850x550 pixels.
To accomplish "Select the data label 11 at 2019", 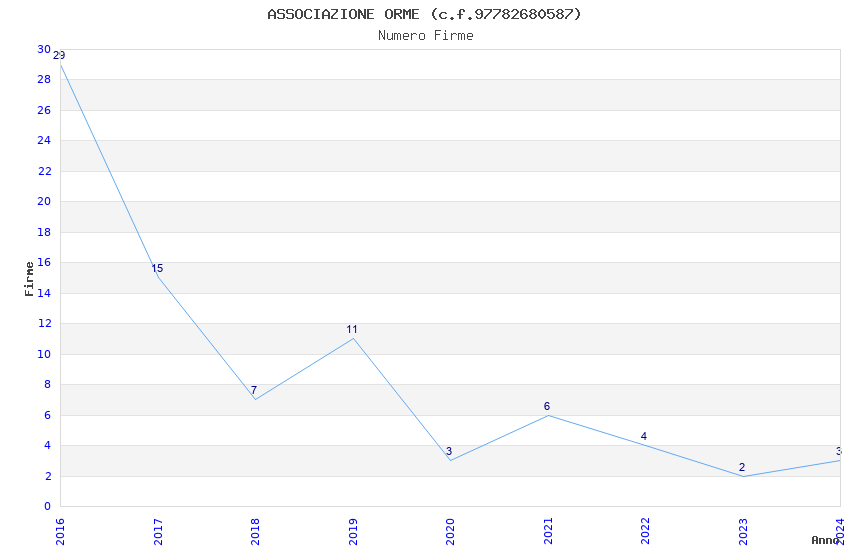I will (352, 329).
